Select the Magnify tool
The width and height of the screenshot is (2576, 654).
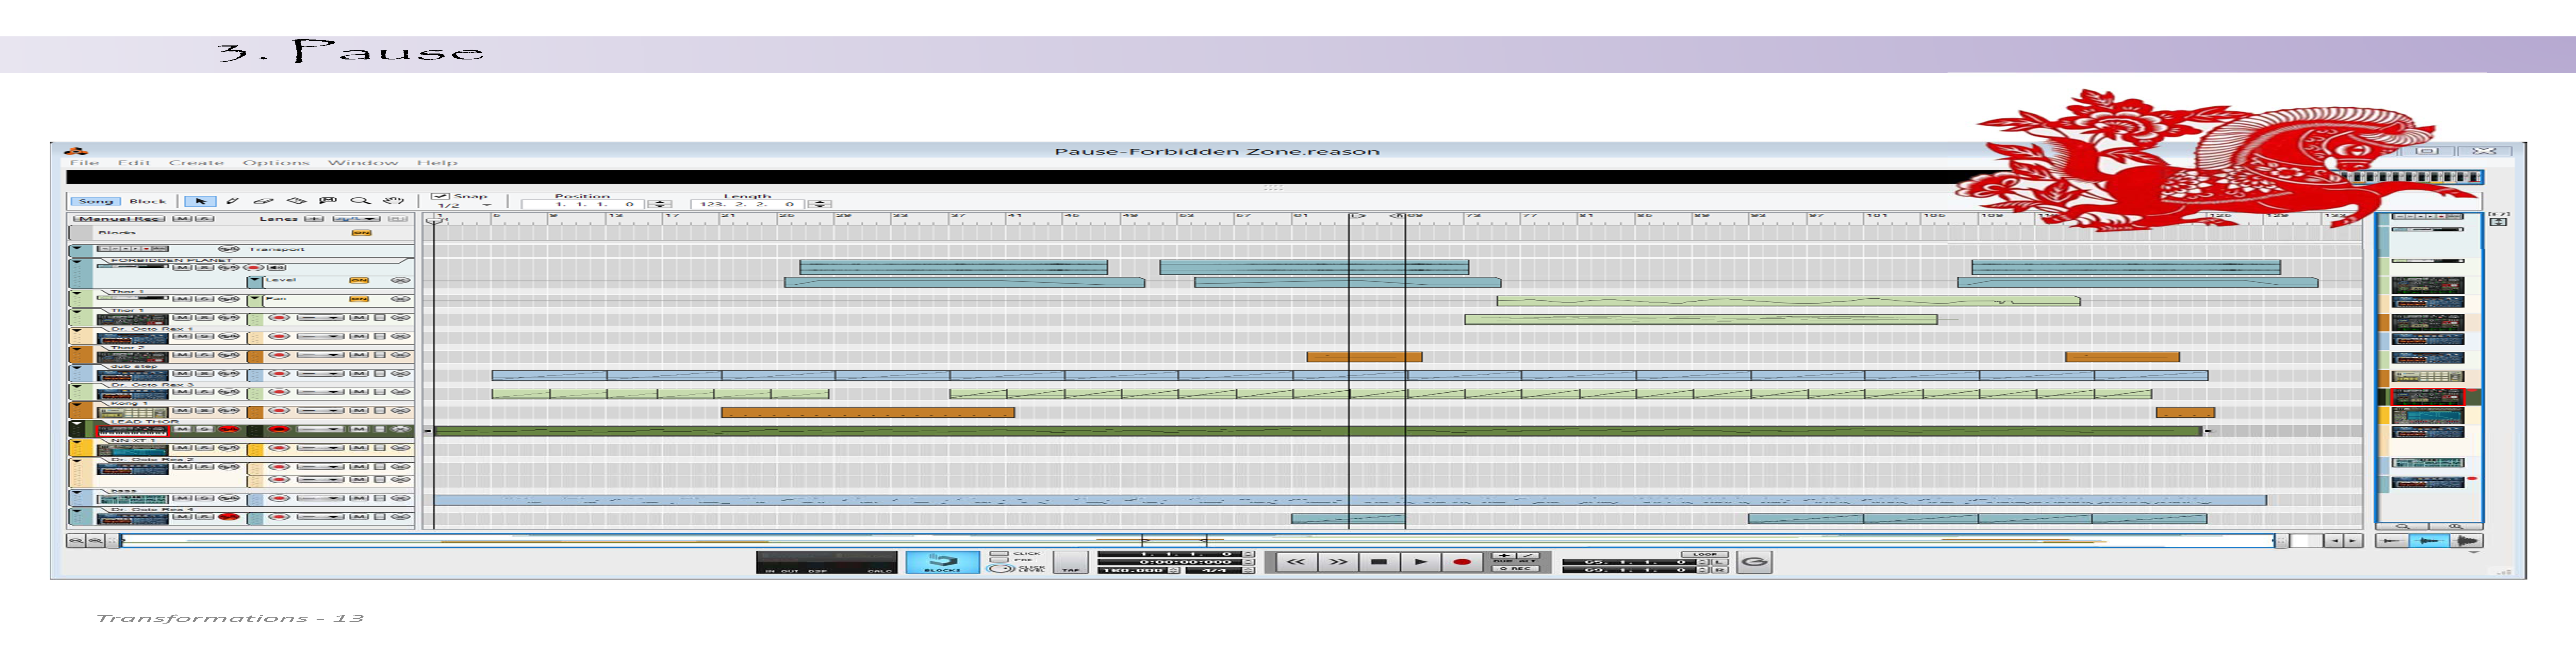[361, 201]
